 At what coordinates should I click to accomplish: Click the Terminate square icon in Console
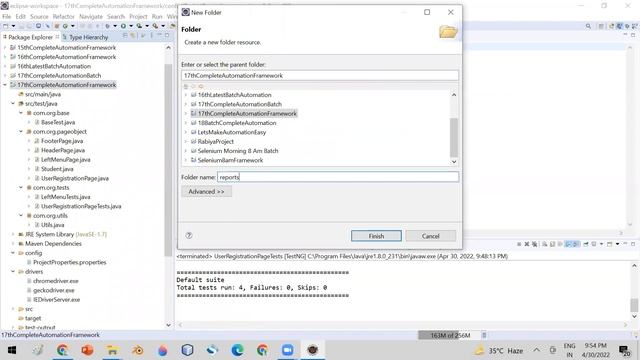coord(519,244)
